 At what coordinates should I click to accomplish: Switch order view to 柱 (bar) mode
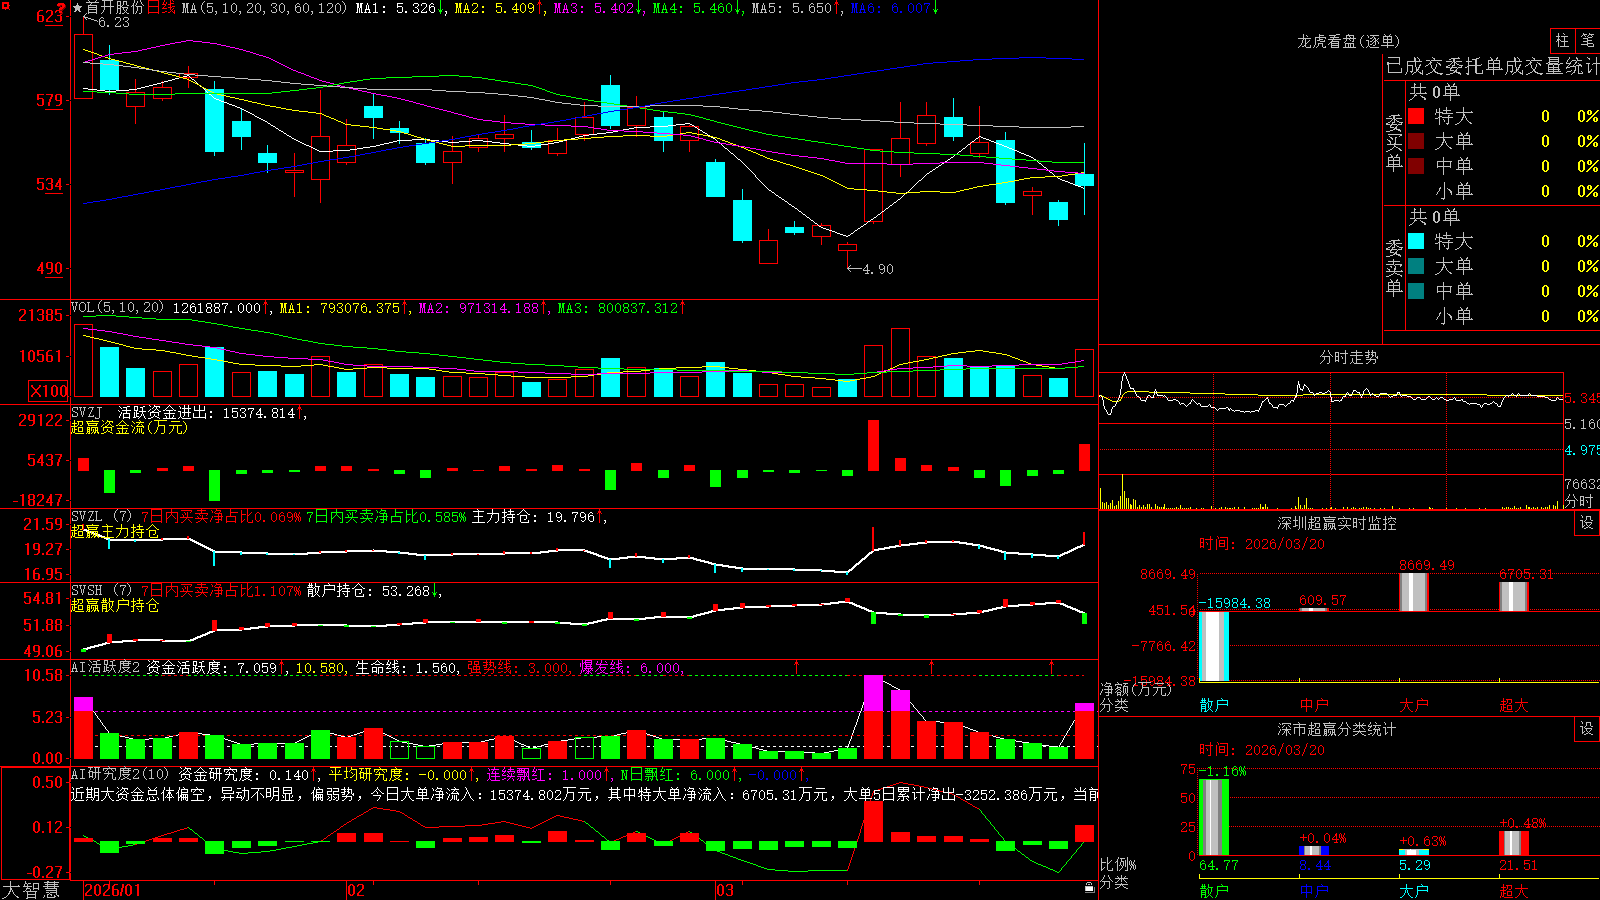(x=1562, y=40)
